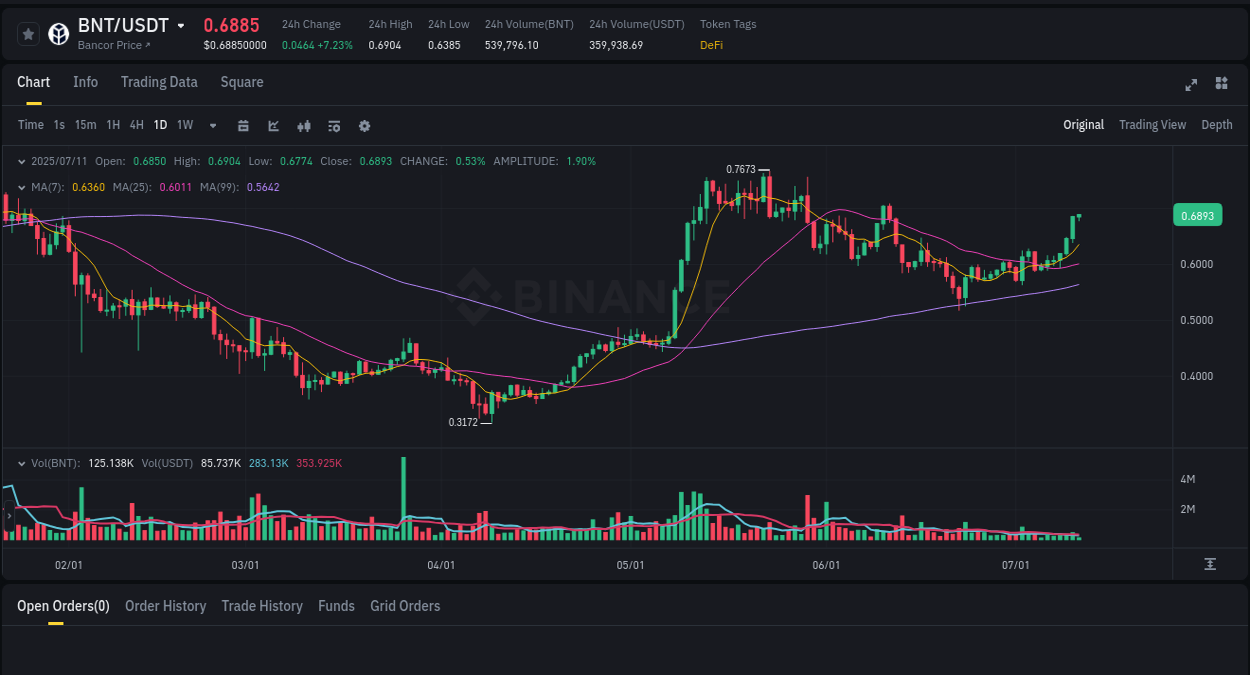
Task: Switch to the Trading Data tab
Action: (159, 82)
